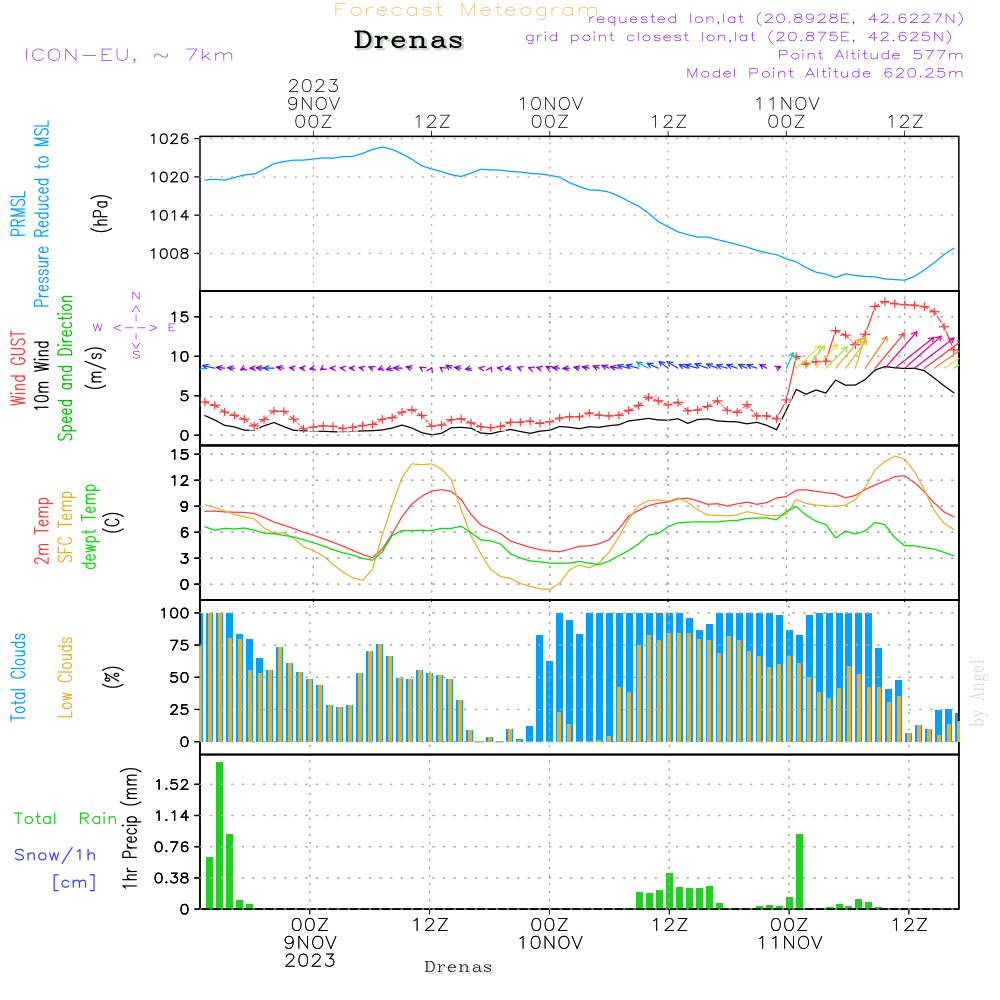Click the highest wind gust marker
Screen dimensions: 1000x1000
885,302
